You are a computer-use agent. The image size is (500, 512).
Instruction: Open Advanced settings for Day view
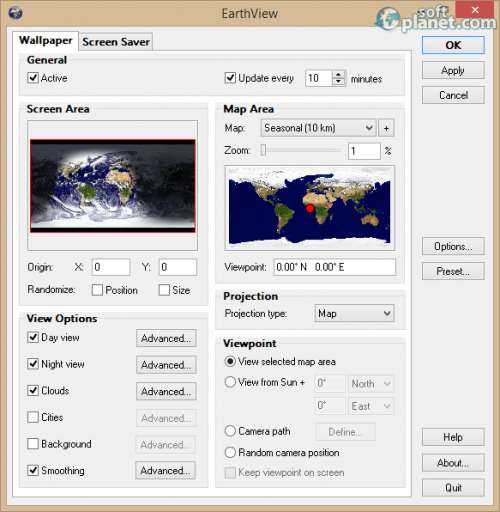click(166, 338)
